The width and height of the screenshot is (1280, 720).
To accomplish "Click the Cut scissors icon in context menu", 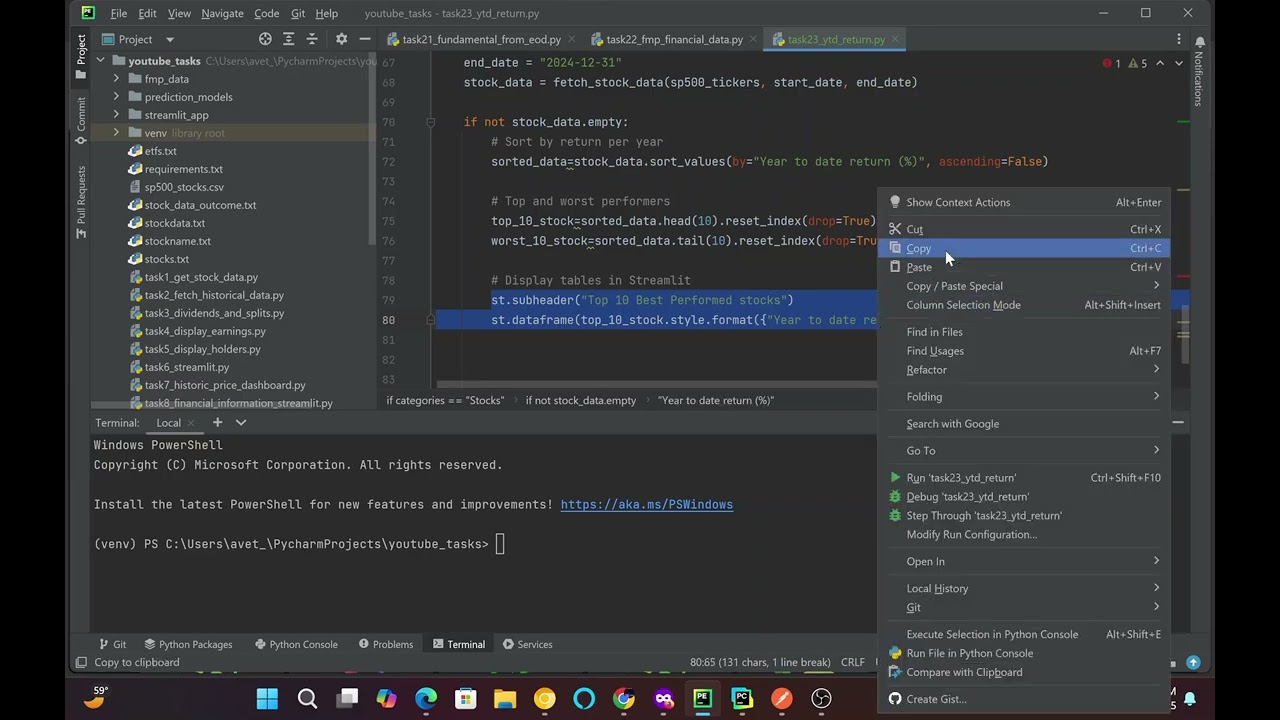I will (895, 229).
